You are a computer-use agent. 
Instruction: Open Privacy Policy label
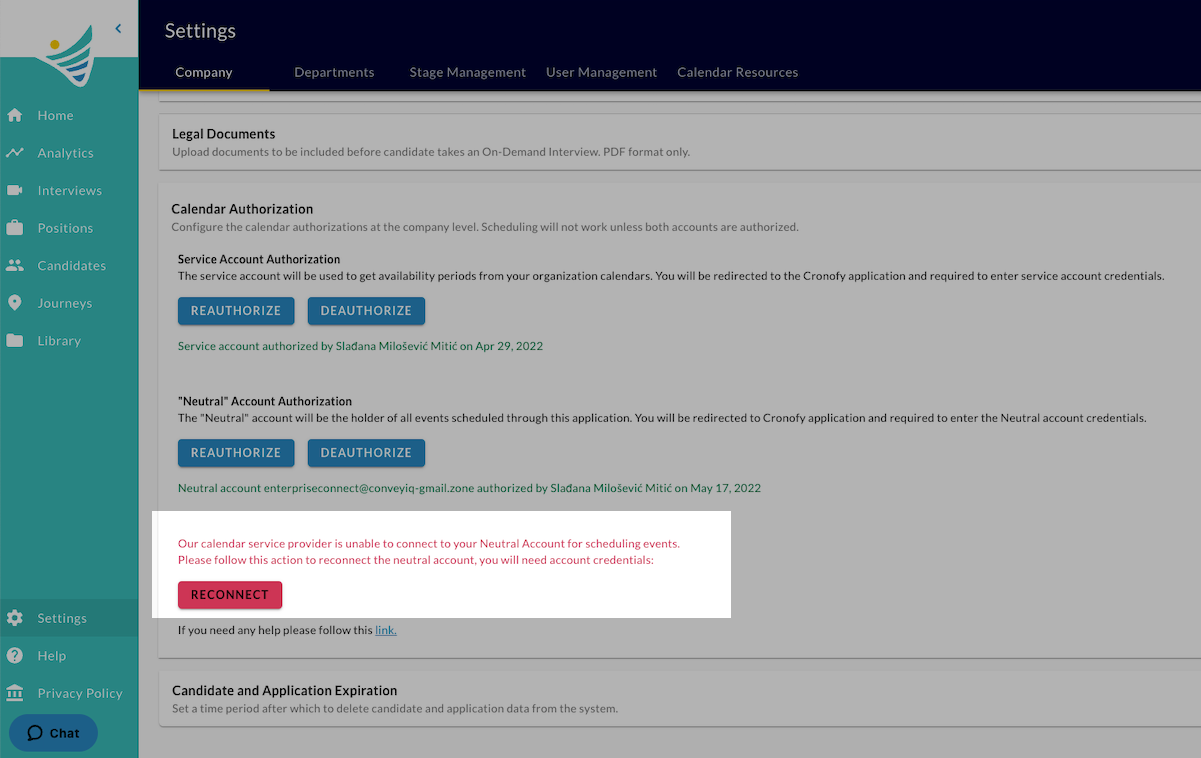[x=80, y=693]
